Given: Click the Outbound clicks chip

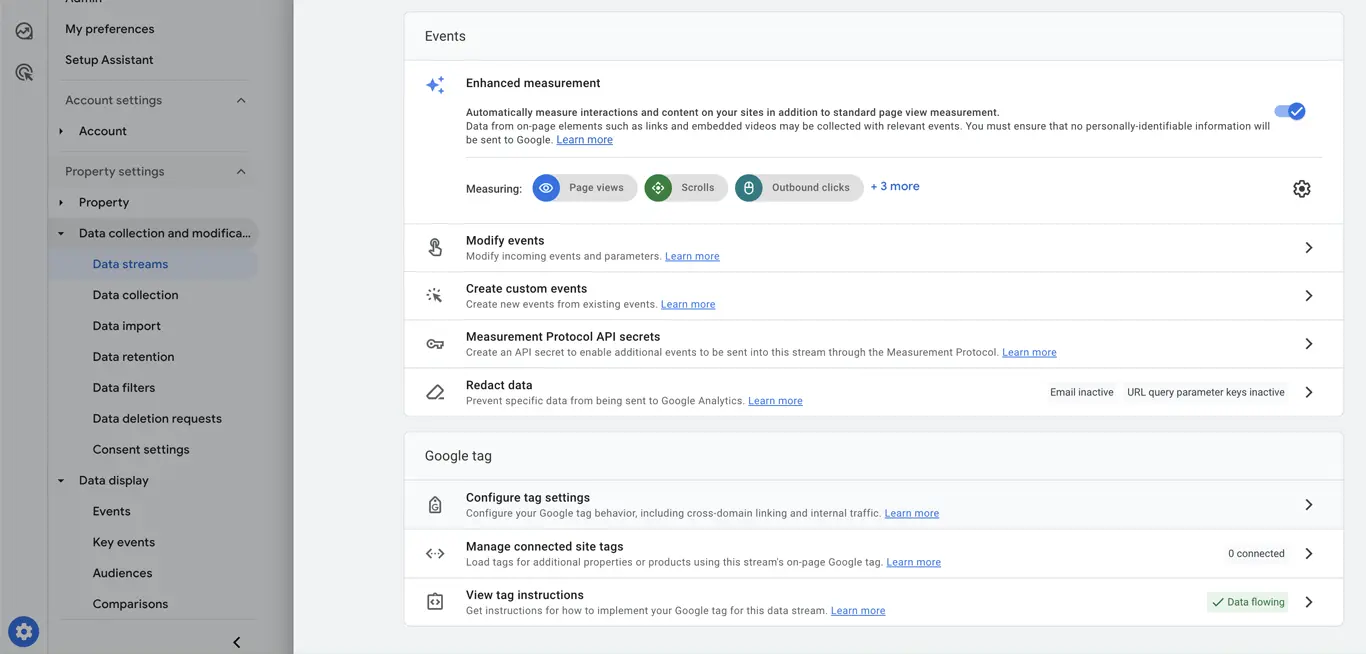Looking at the screenshot, I should click(x=799, y=187).
